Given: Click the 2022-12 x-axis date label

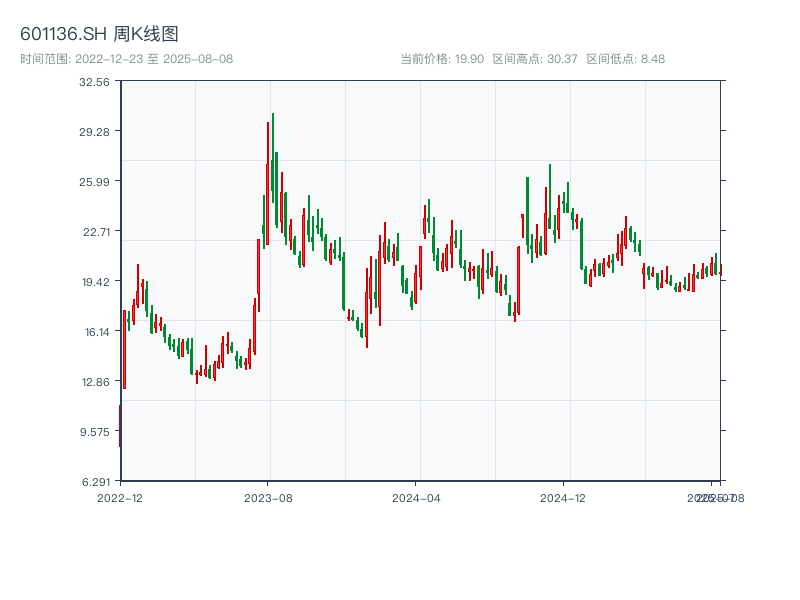Looking at the screenshot, I should point(119,497).
